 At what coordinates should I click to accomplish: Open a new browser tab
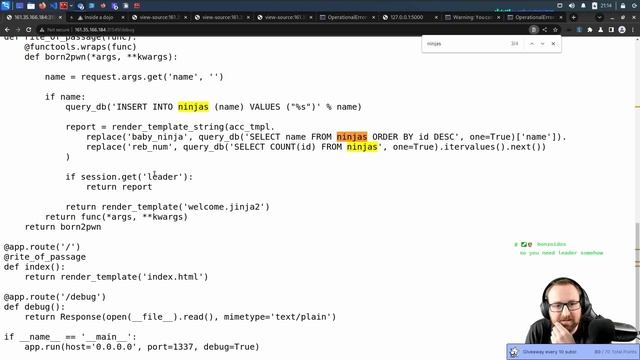pyautogui.click(x=573, y=18)
